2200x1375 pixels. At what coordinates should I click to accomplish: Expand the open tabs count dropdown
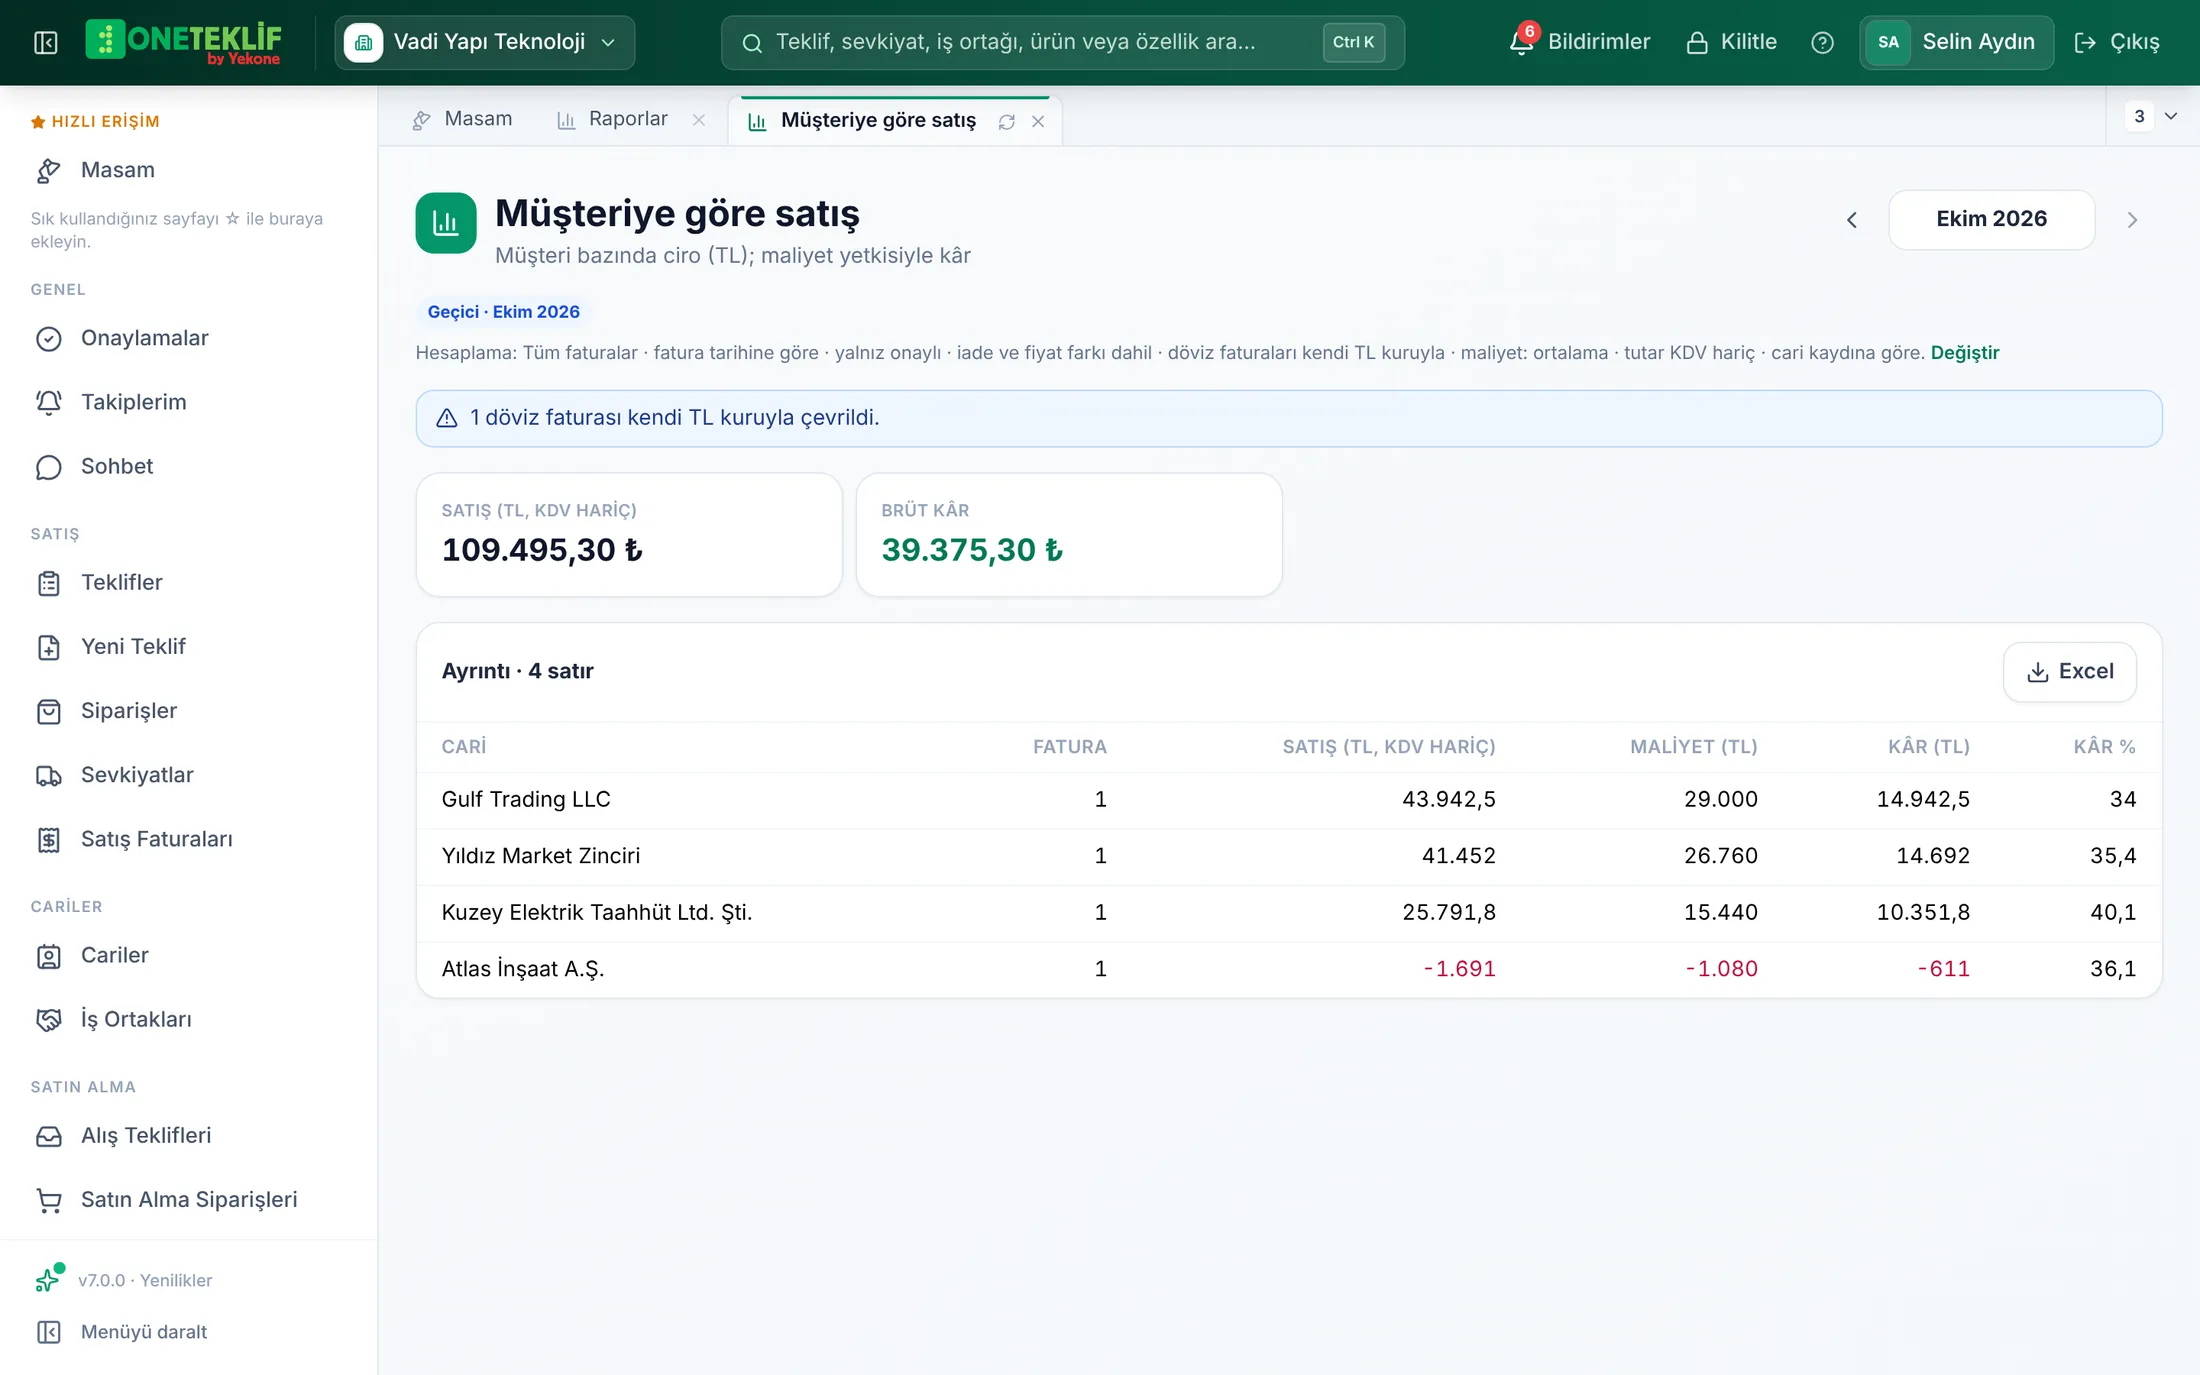[x=2153, y=116]
